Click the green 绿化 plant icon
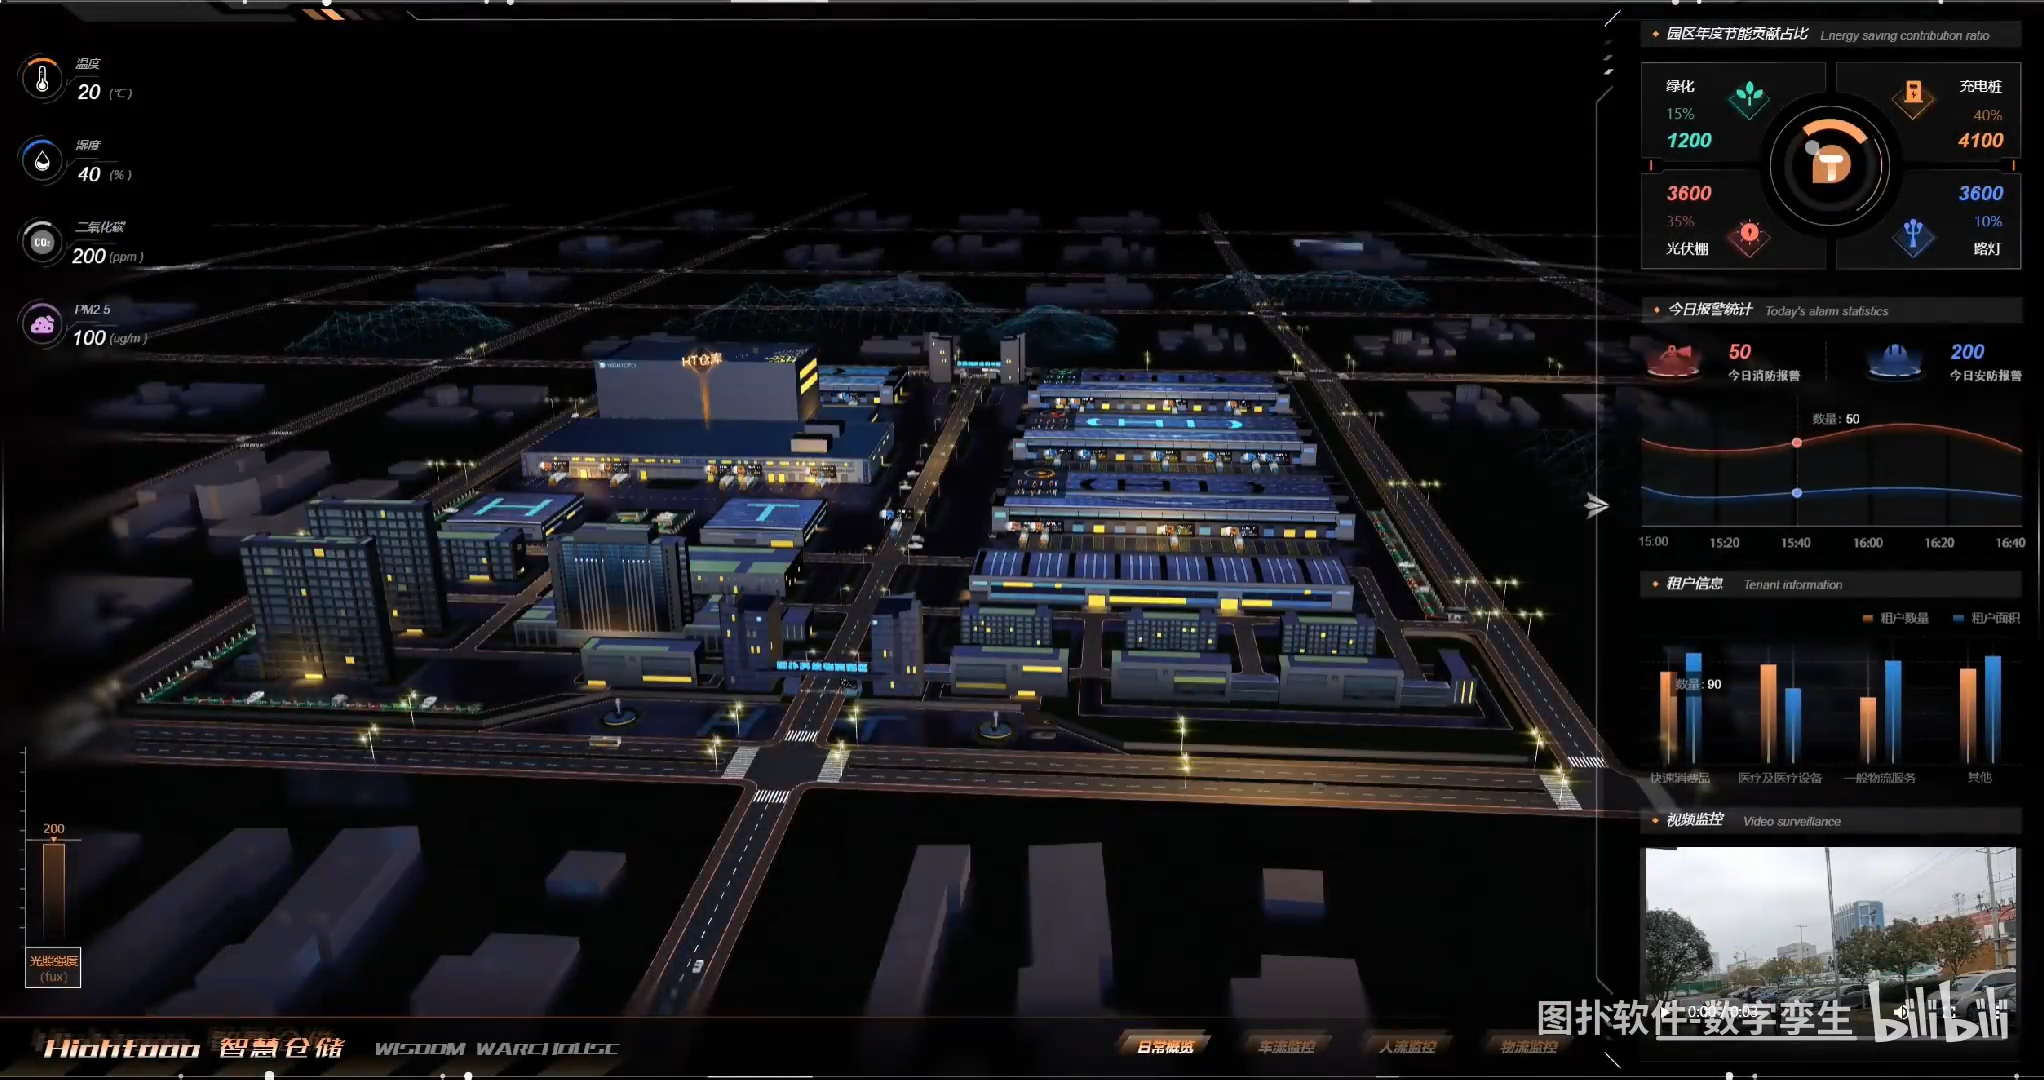 1749,98
